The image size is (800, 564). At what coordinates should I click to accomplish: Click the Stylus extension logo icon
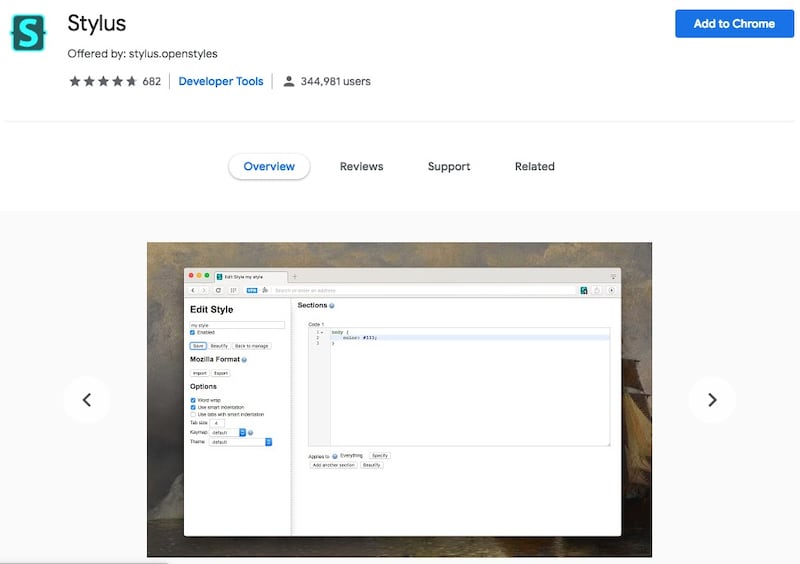point(28,32)
